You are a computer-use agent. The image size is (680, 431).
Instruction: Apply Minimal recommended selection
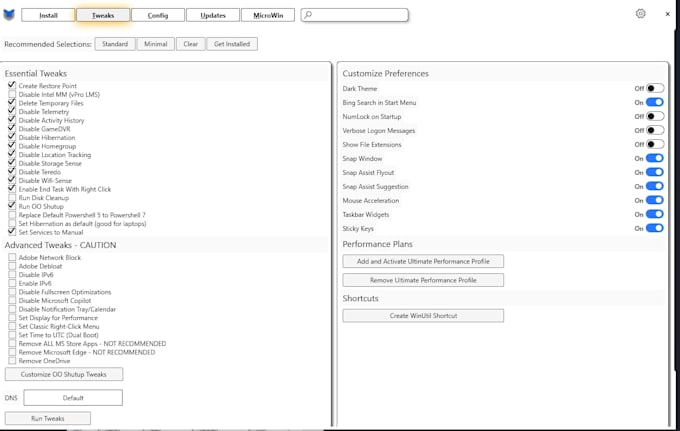pyautogui.click(x=156, y=44)
